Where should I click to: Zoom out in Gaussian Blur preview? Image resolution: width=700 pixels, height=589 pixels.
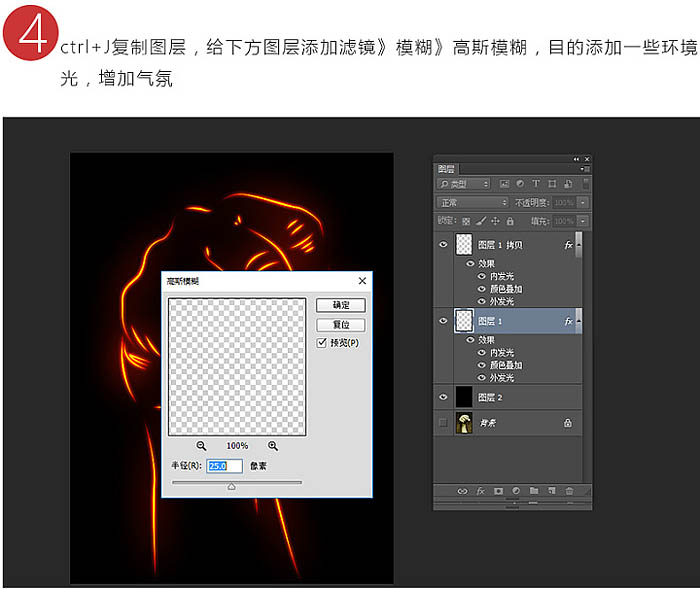[x=201, y=446]
